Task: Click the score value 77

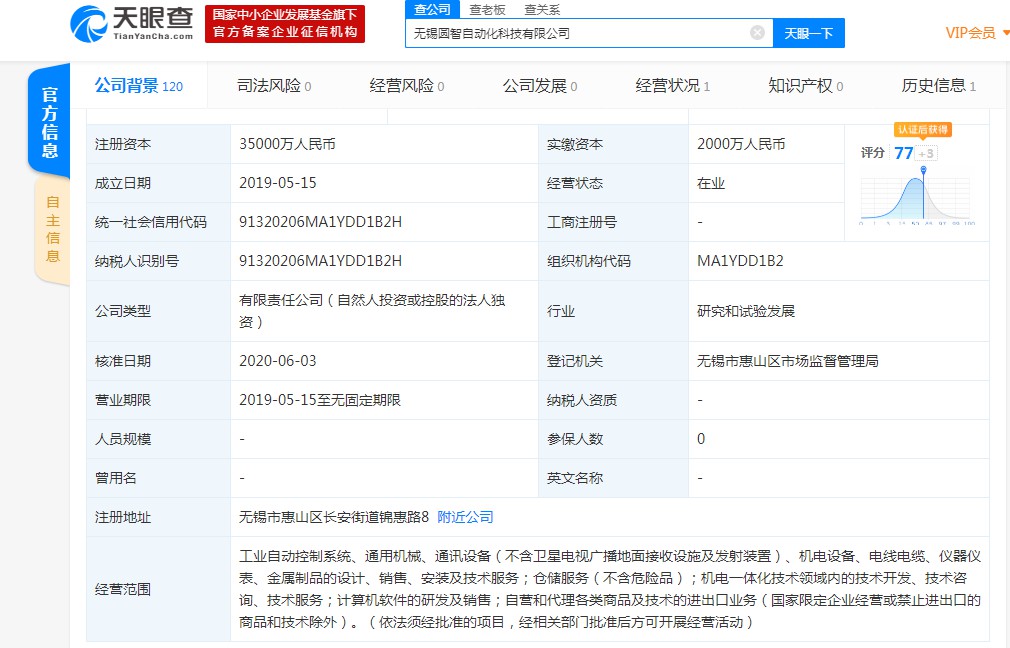Action: pos(903,153)
